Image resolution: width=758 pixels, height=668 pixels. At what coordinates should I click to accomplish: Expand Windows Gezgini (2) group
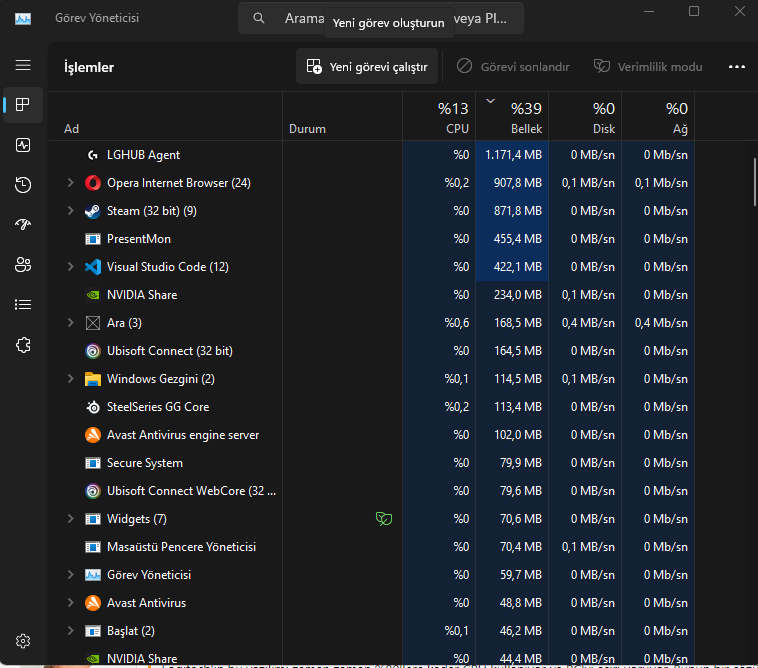click(x=71, y=379)
